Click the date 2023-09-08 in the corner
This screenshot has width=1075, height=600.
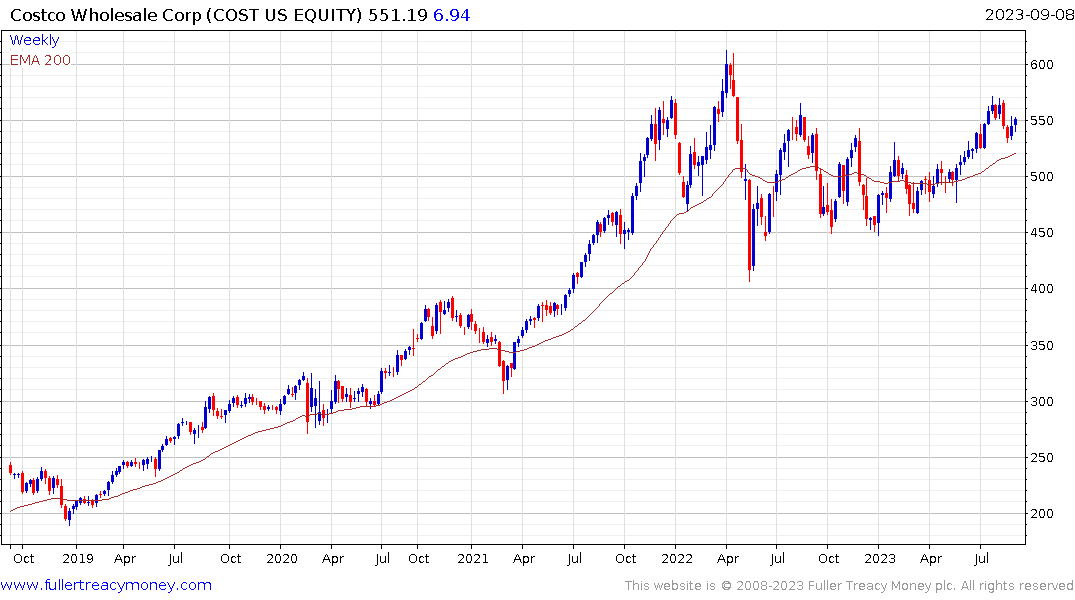pyautogui.click(x=1029, y=15)
